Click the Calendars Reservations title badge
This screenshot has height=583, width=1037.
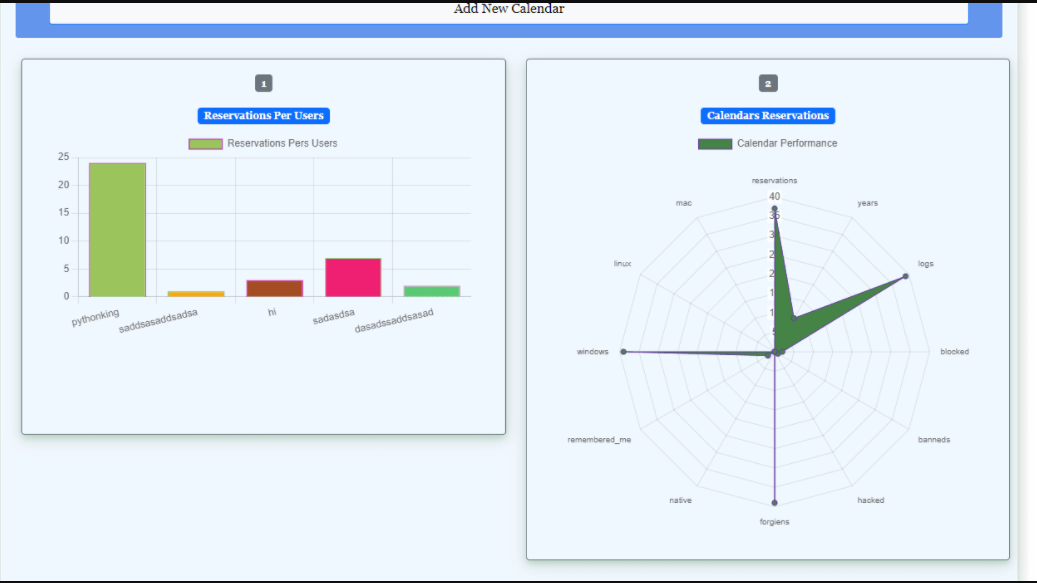768,116
